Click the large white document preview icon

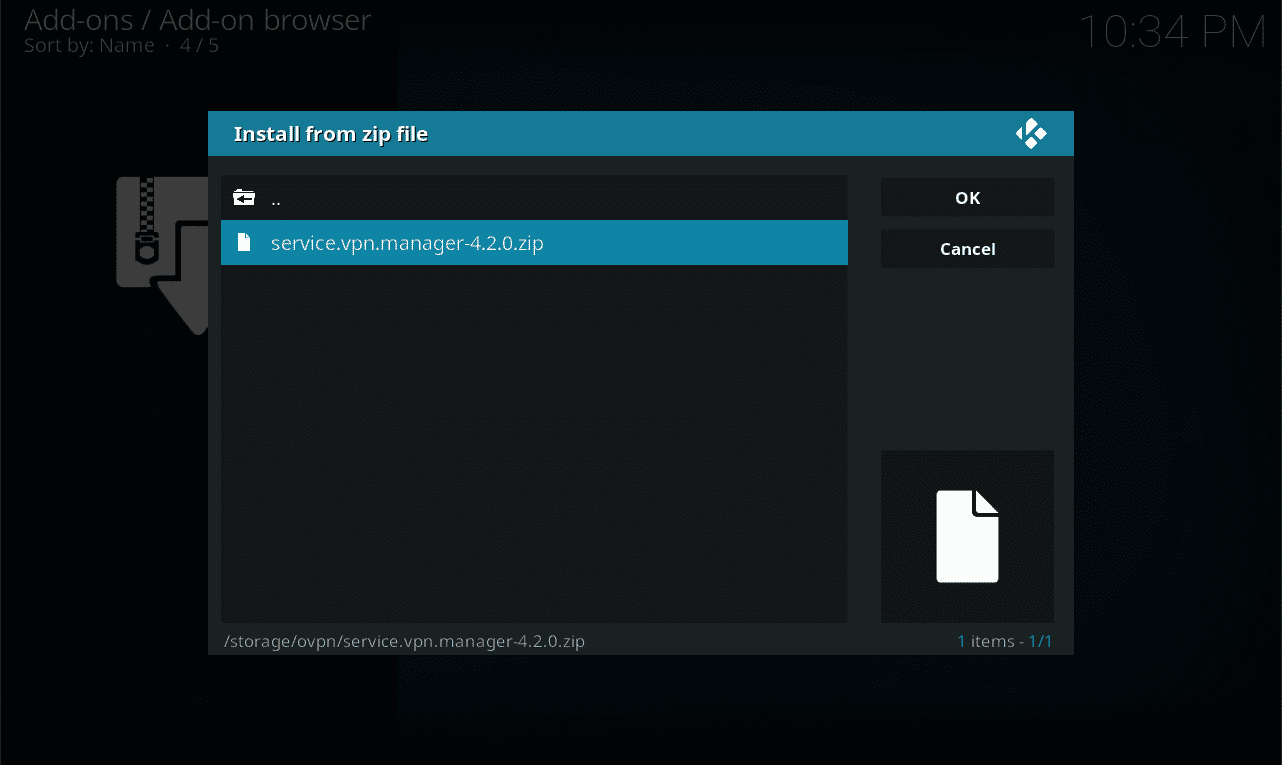click(967, 536)
